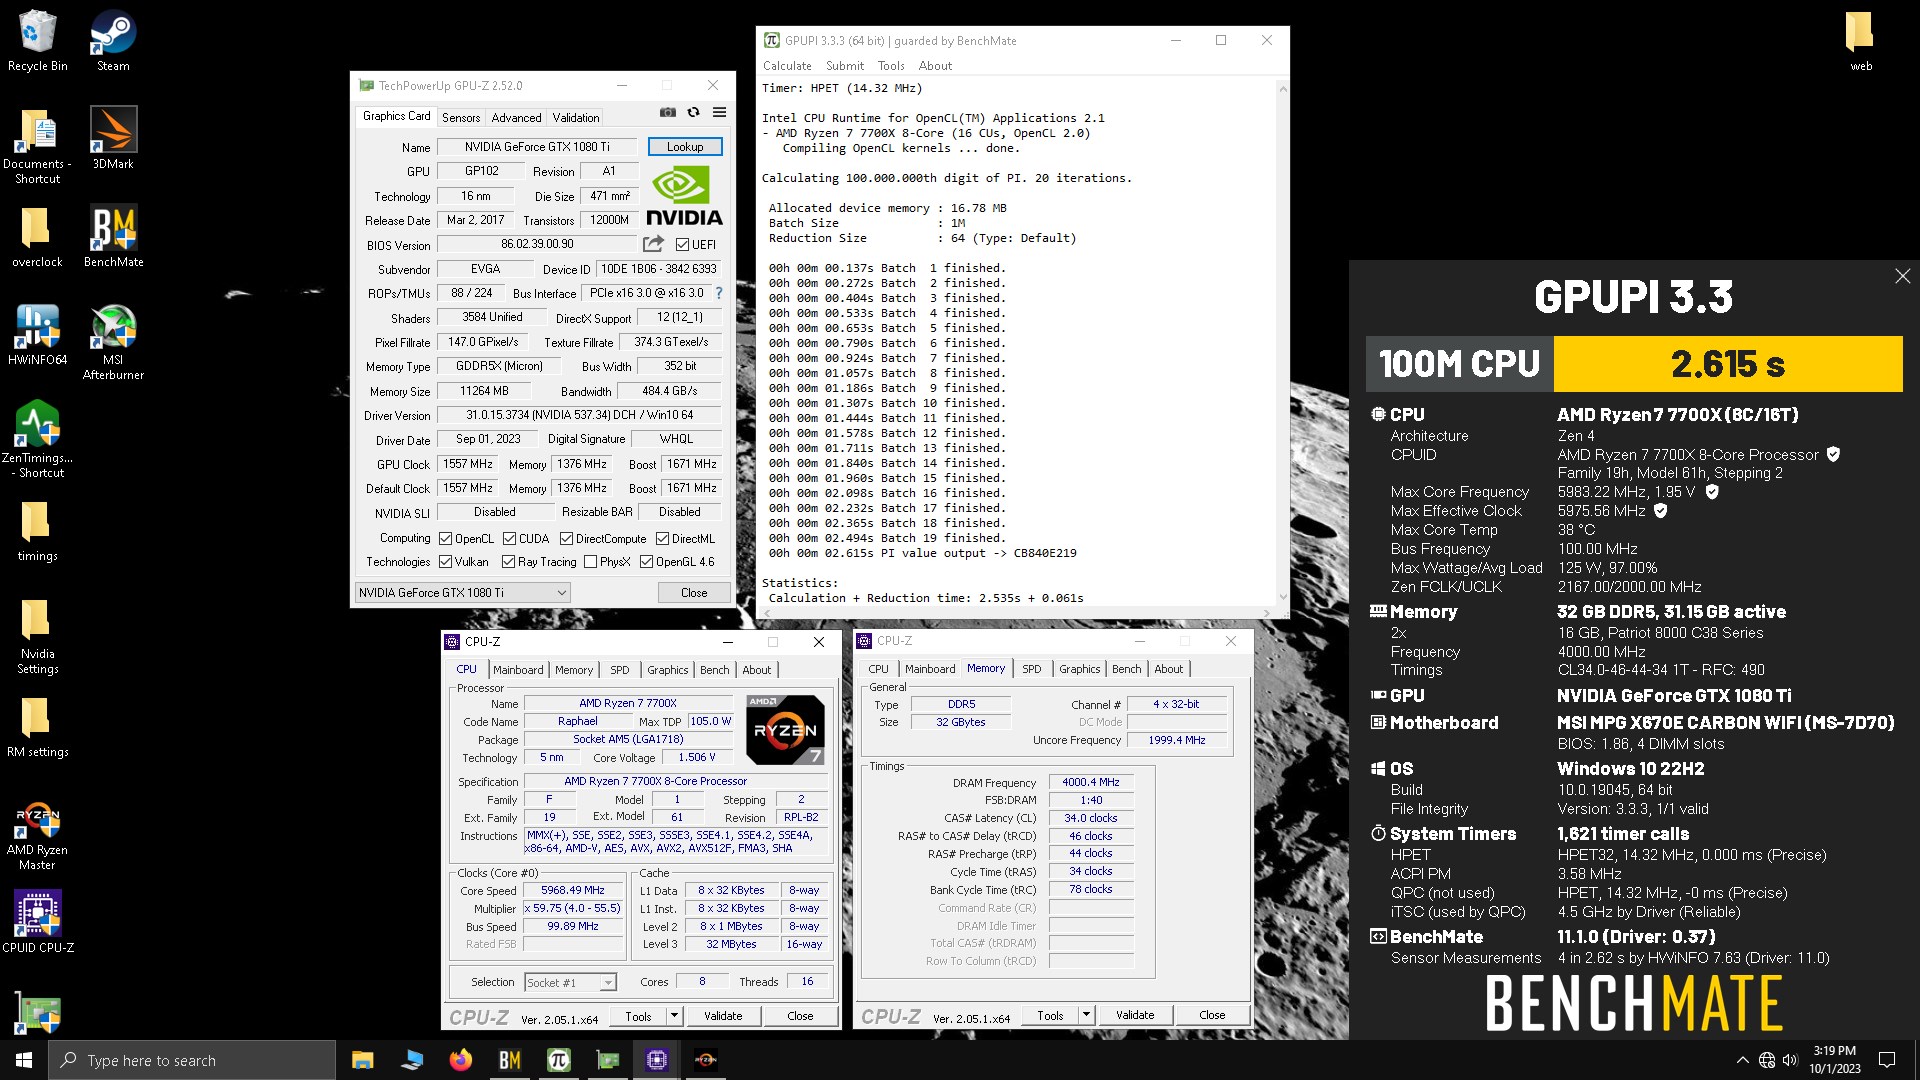Switch to Advanced tab in GPU-Z
The height and width of the screenshot is (1080, 1920).
click(x=516, y=118)
